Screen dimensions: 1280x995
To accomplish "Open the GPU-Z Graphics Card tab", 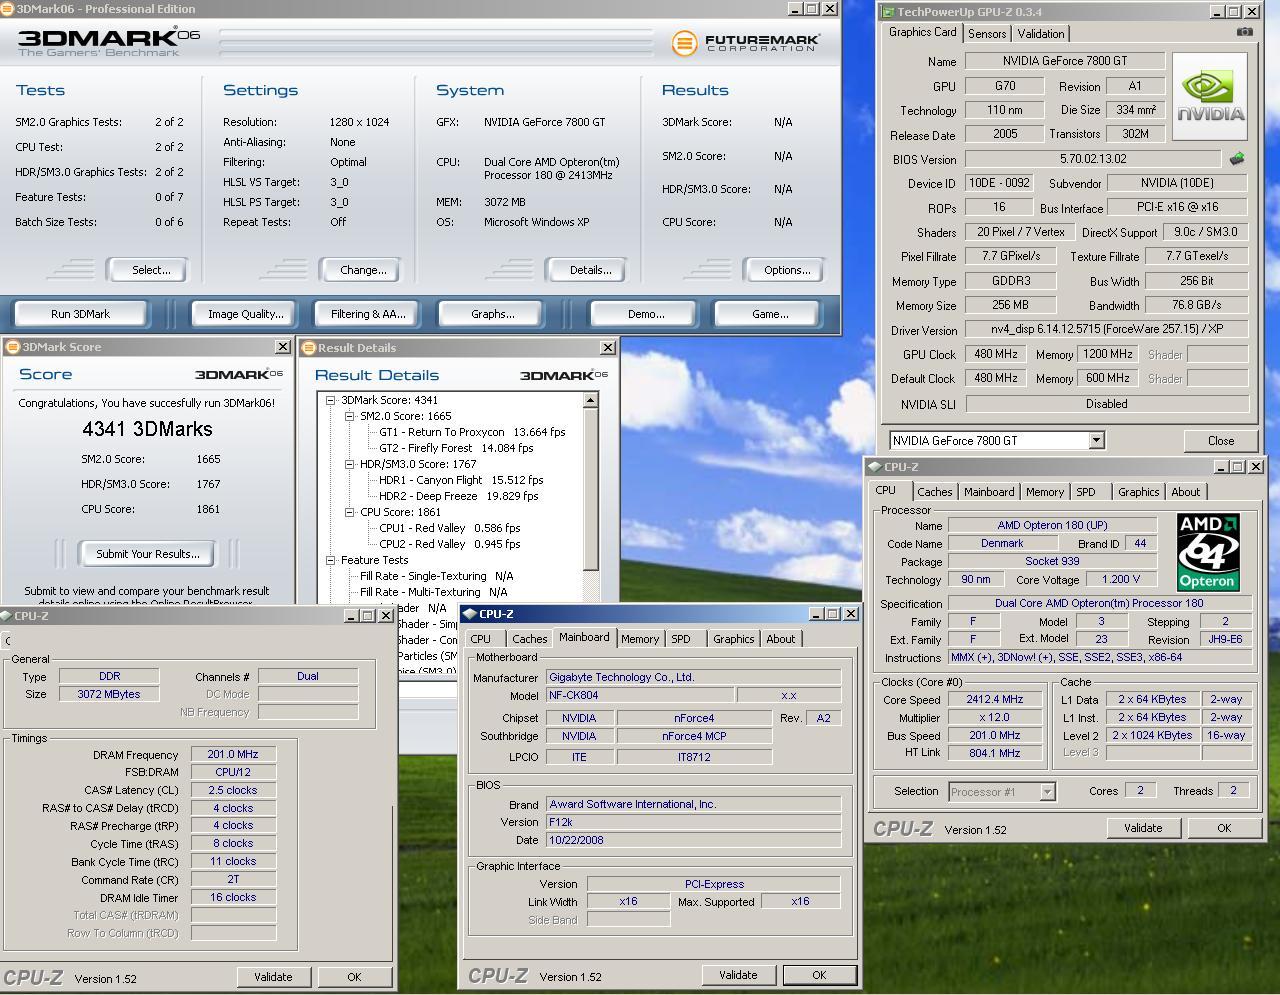I will pos(923,32).
